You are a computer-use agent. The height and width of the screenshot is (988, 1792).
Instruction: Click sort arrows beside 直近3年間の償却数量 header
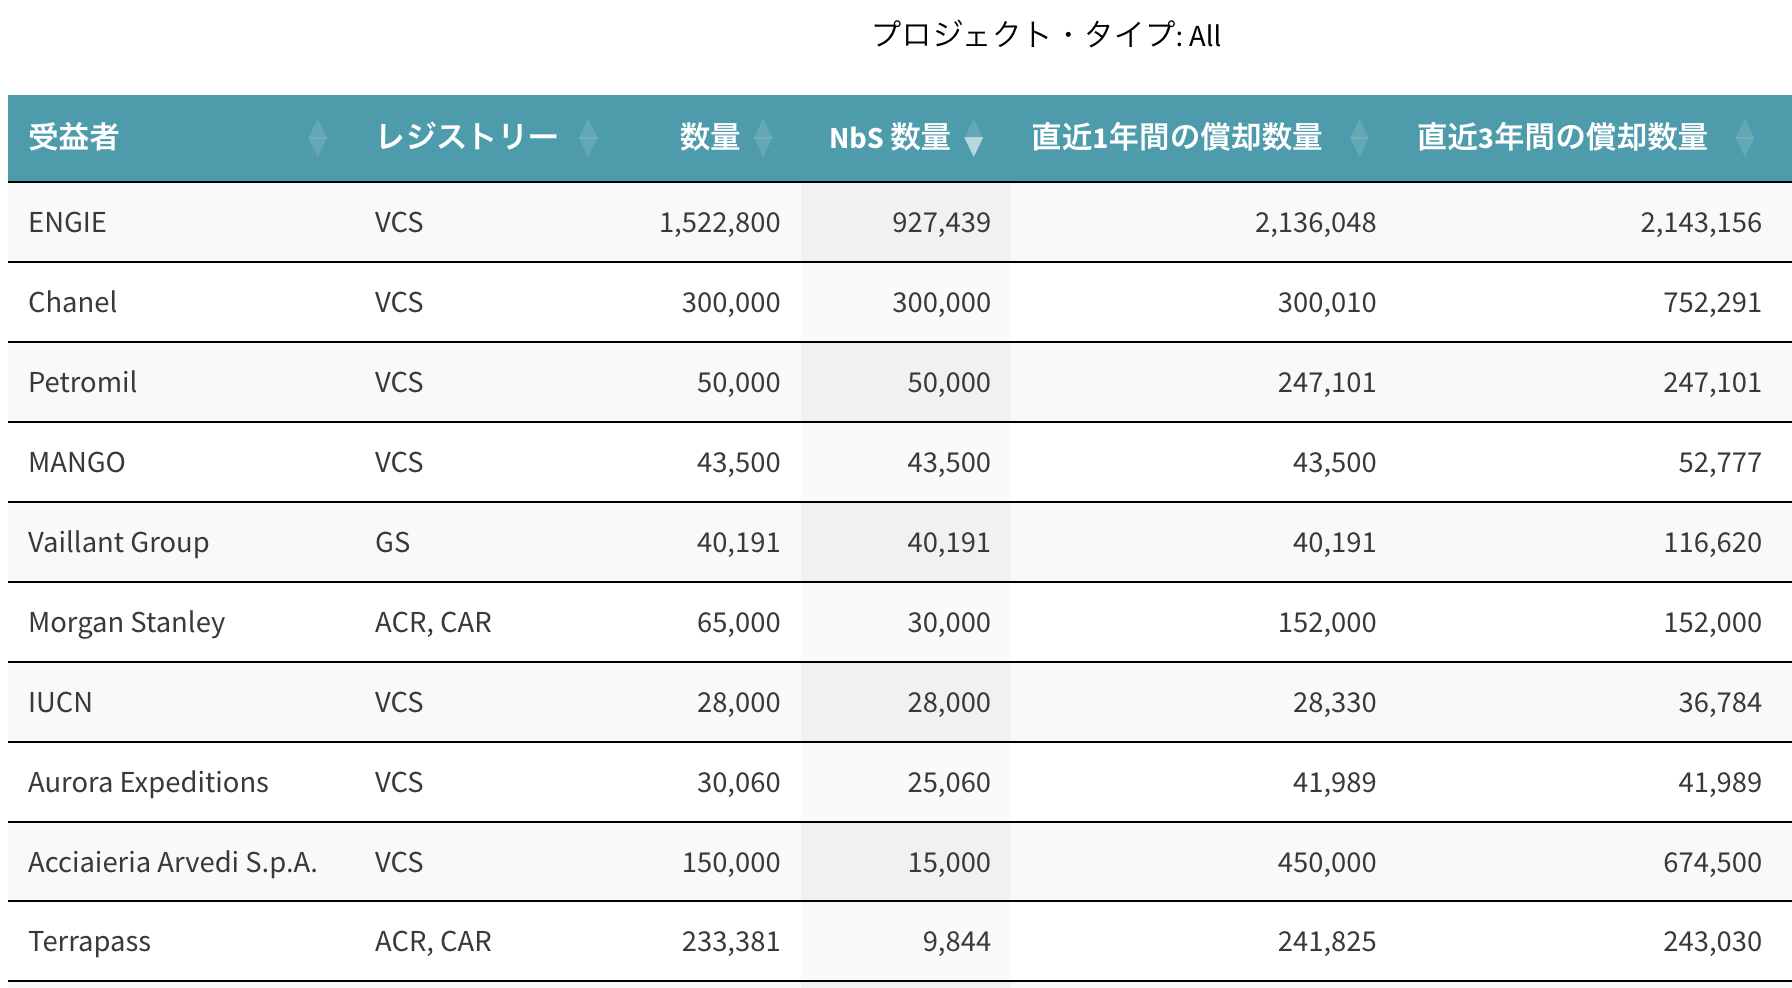[1745, 138]
